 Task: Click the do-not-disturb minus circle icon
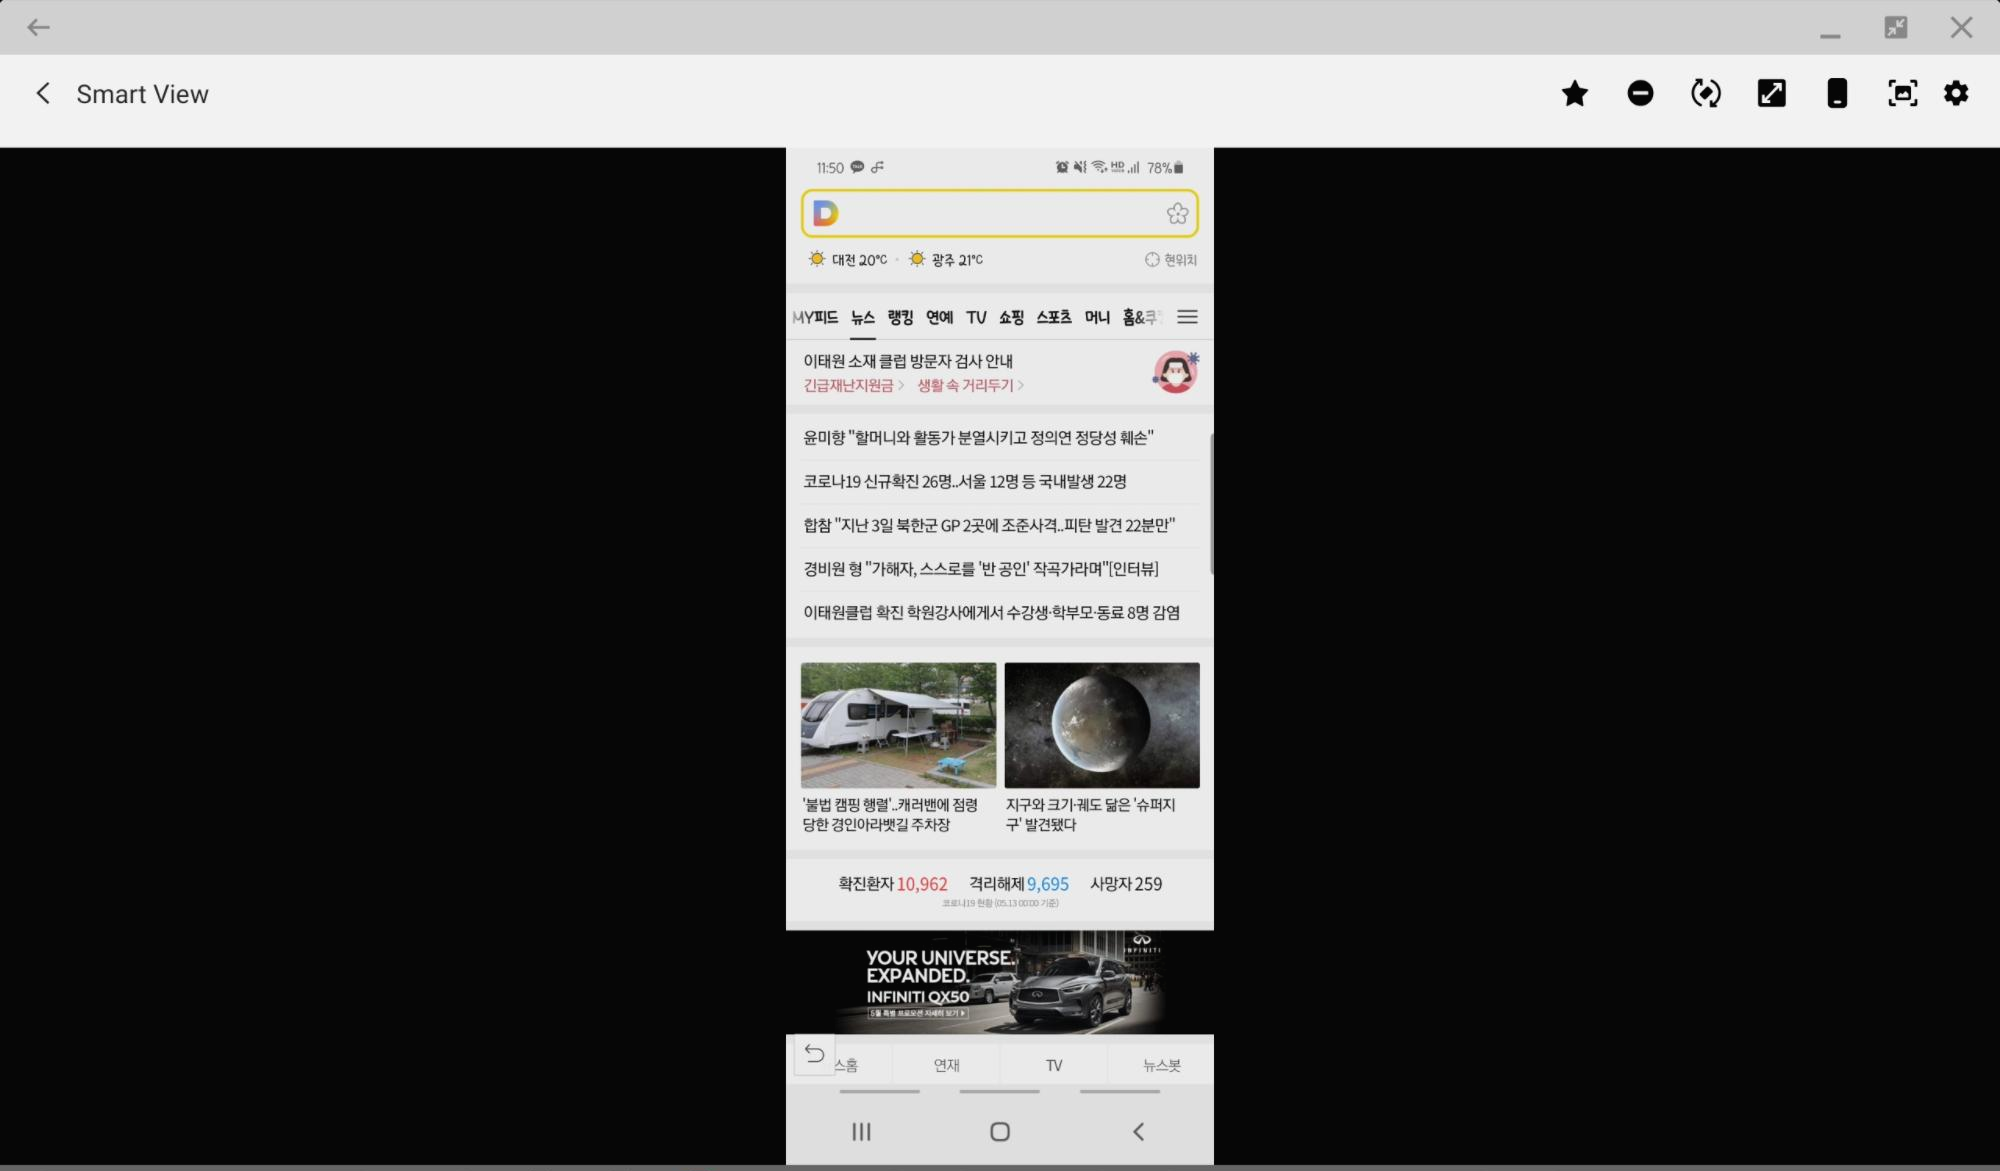pyautogui.click(x=1640, y=94)
